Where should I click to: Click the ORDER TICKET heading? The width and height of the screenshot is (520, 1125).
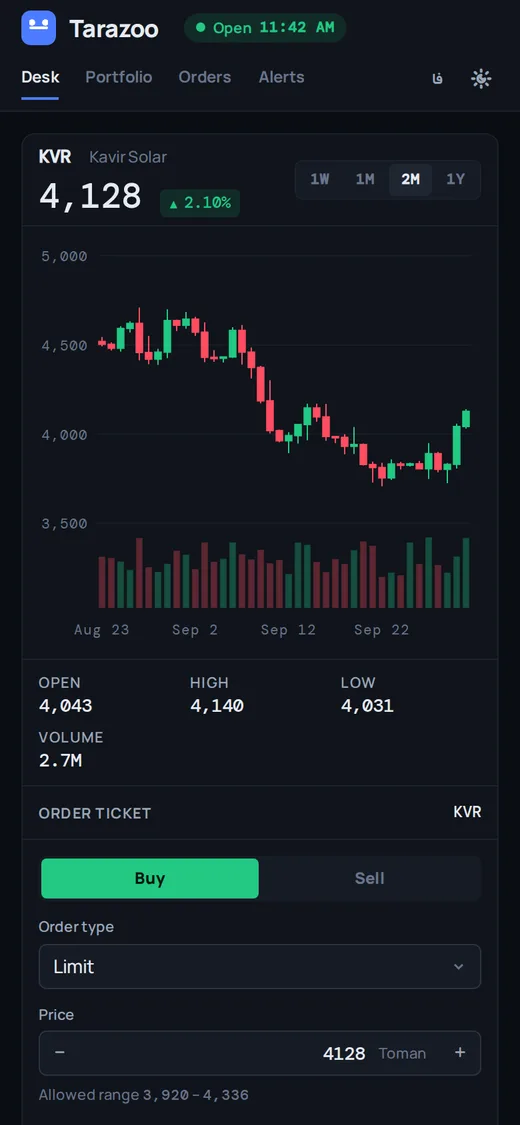coord(95,813)
